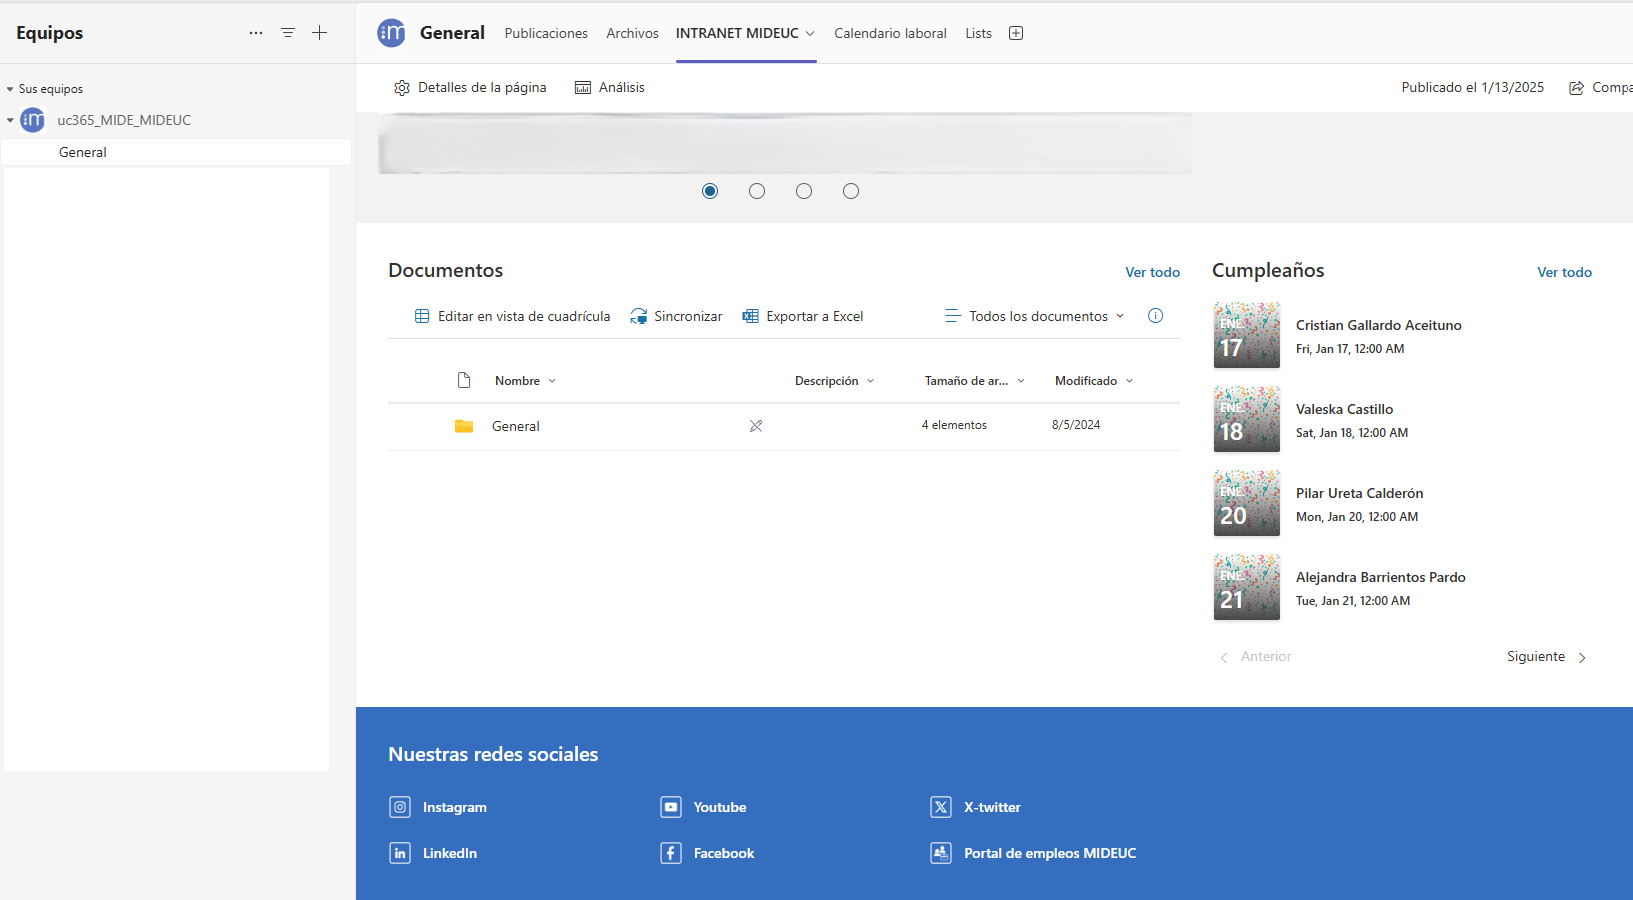The width and height of the screenshot is (1633, 900).
Task: Click Valeska Castillo birthday thumbnail
Action: click(x=1247, y=419)
